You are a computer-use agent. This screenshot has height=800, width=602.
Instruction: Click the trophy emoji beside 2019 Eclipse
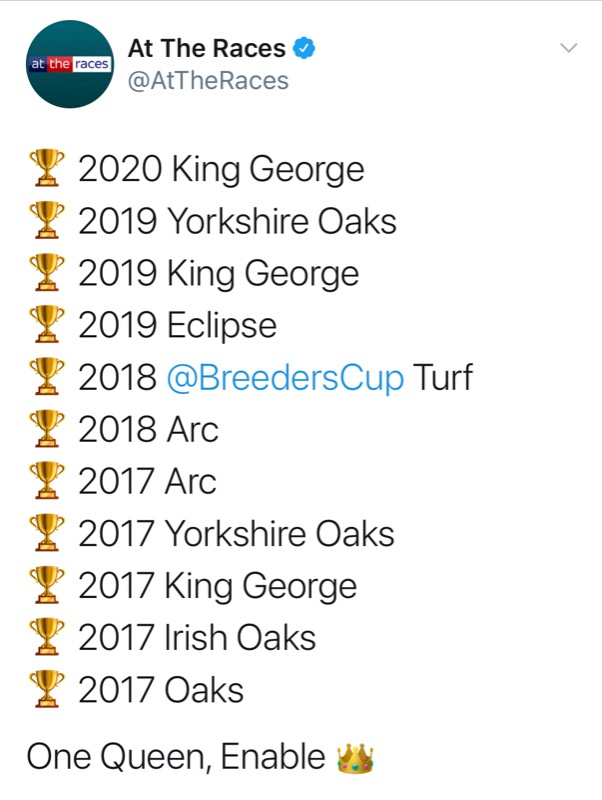click(x=46, y=326)
